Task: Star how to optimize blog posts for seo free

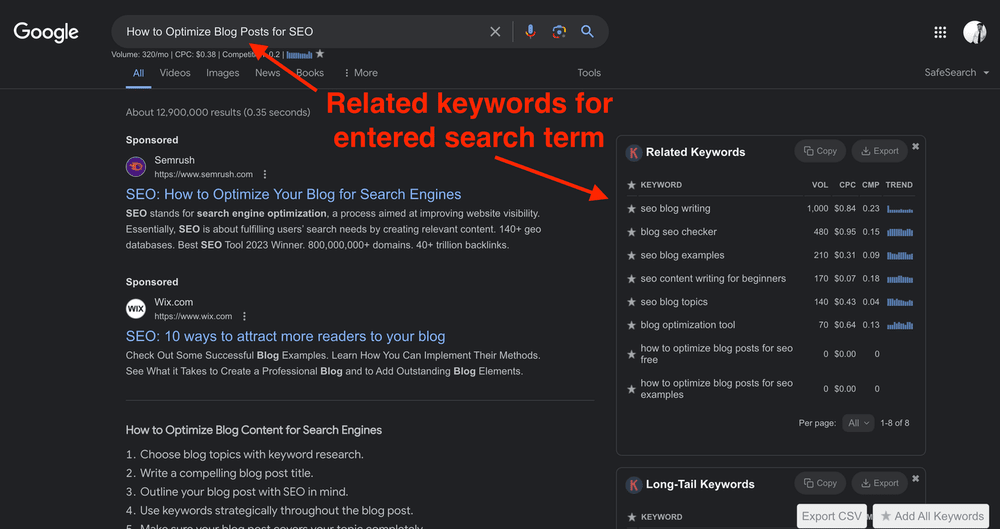Action: 631,354
